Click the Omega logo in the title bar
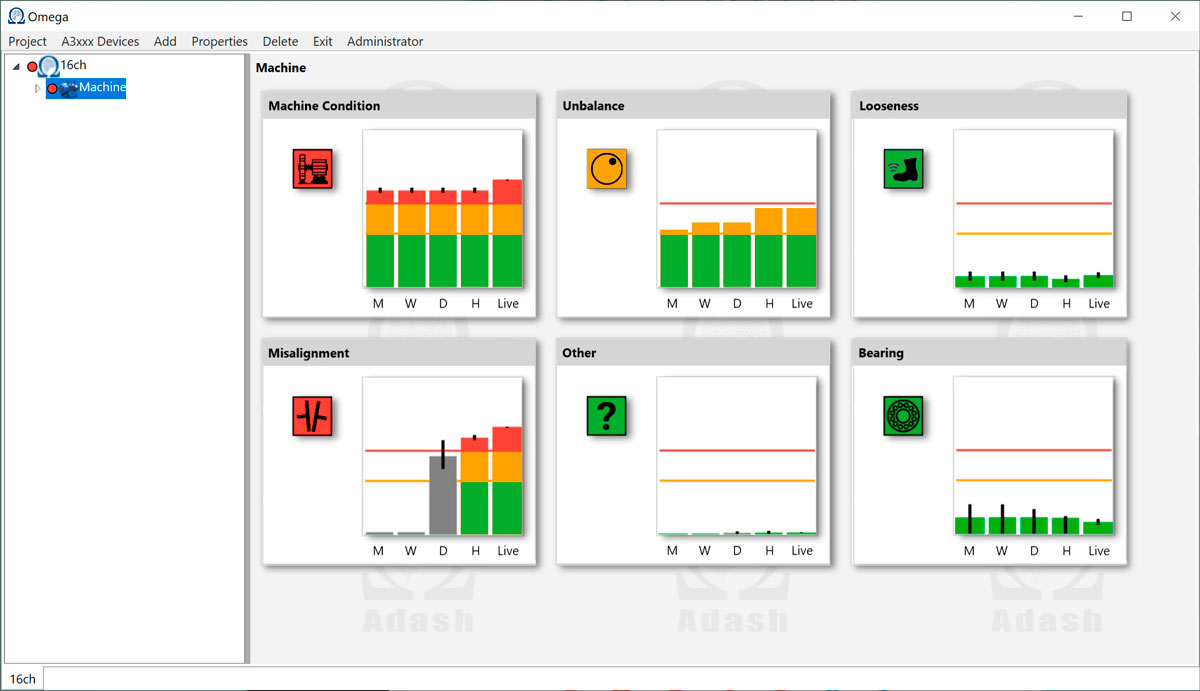Image resolution: width=1200 pixels, height=691 pixels. (14, 15)
